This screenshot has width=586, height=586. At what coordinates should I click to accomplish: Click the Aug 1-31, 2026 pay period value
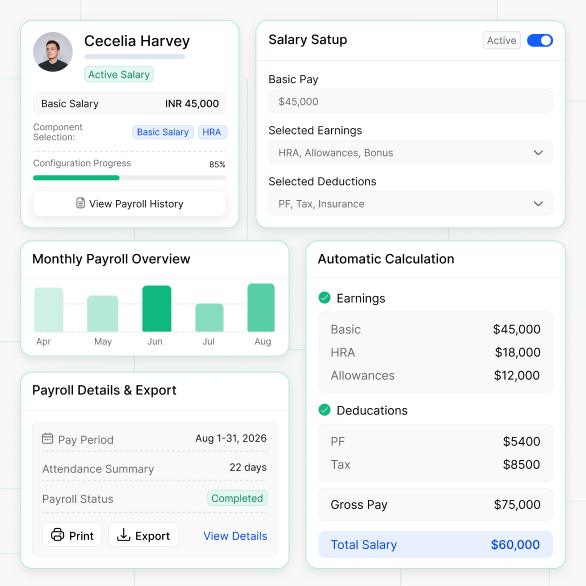tap(231, 438)
